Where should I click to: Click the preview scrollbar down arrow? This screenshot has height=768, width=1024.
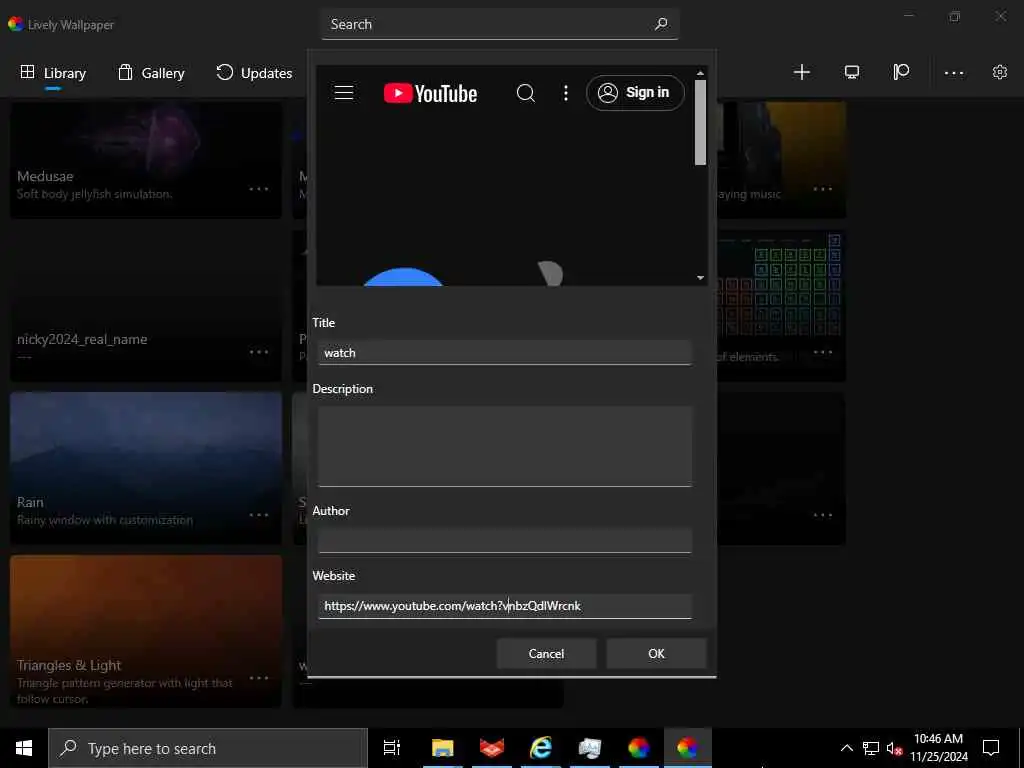click(700, 278)
